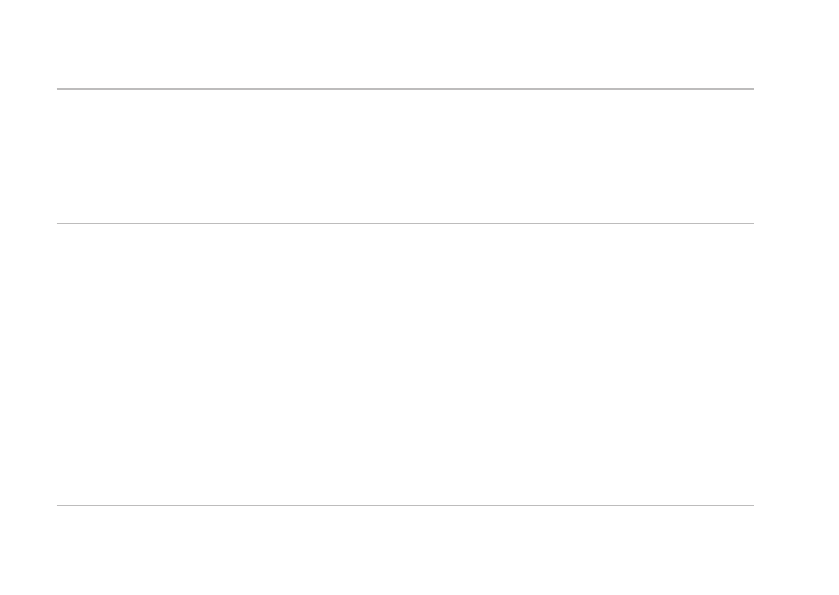Screen dimensions: 839x595
Task: Click the left end of the top divider
Action: [59, 89]
